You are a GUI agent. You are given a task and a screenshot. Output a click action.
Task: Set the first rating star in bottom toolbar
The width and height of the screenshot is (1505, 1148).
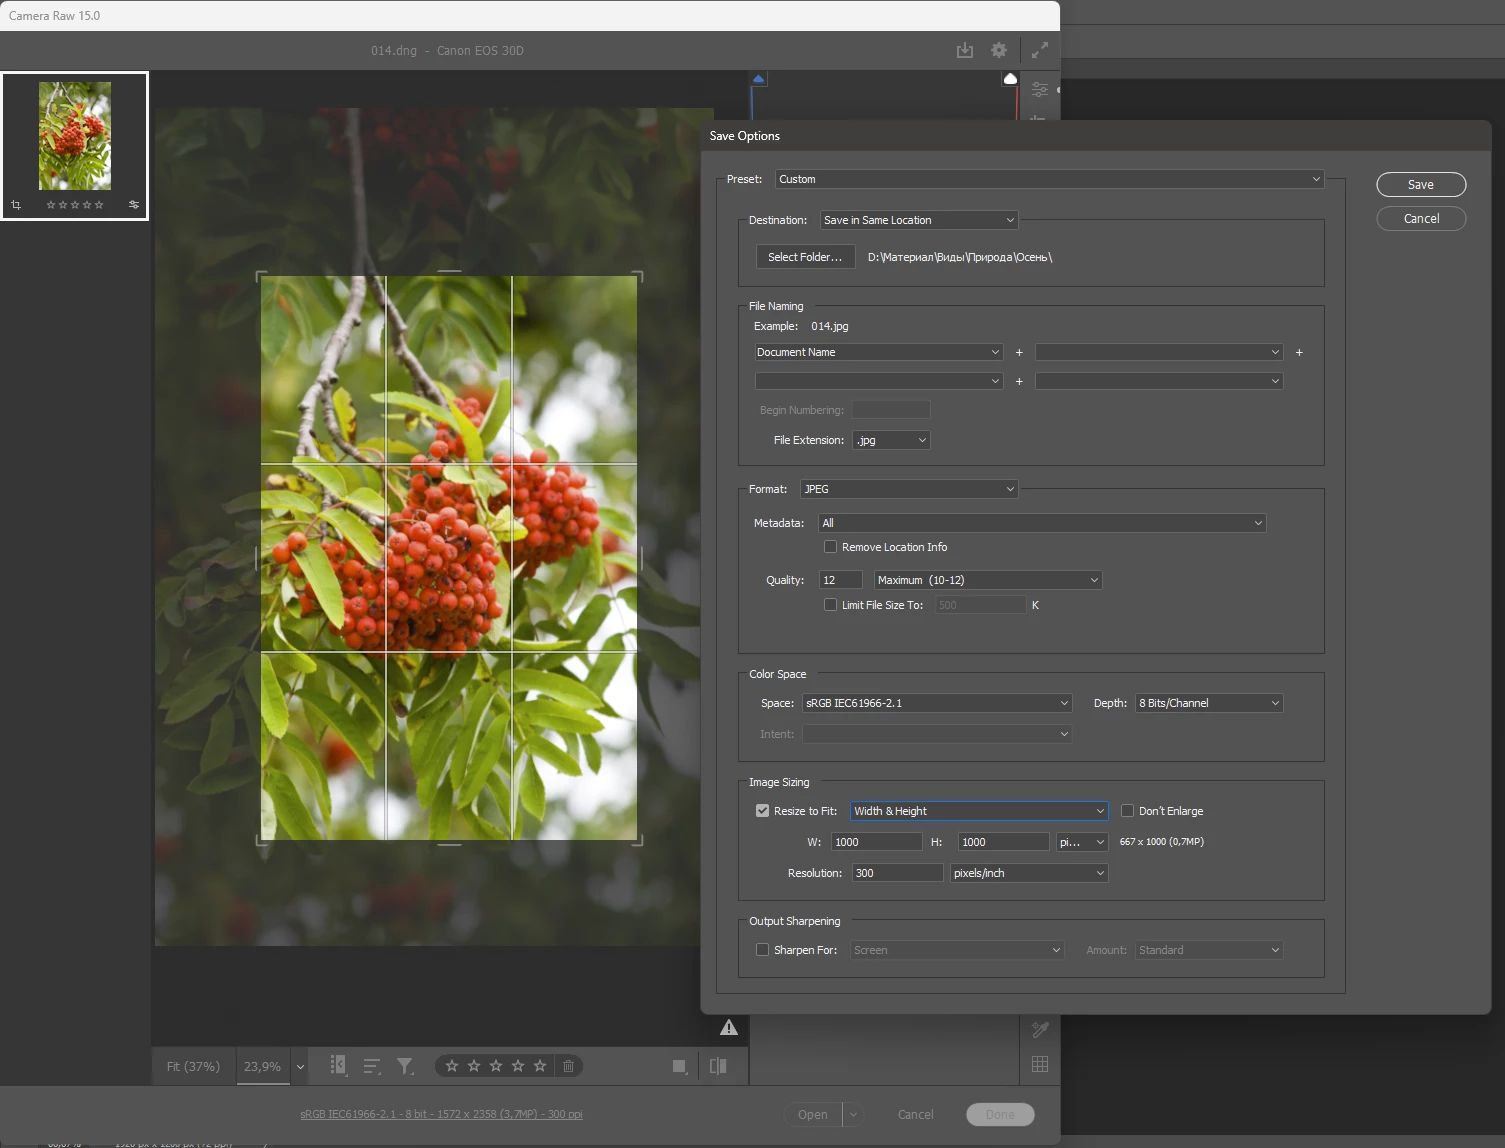click(x=452, y=1066)
